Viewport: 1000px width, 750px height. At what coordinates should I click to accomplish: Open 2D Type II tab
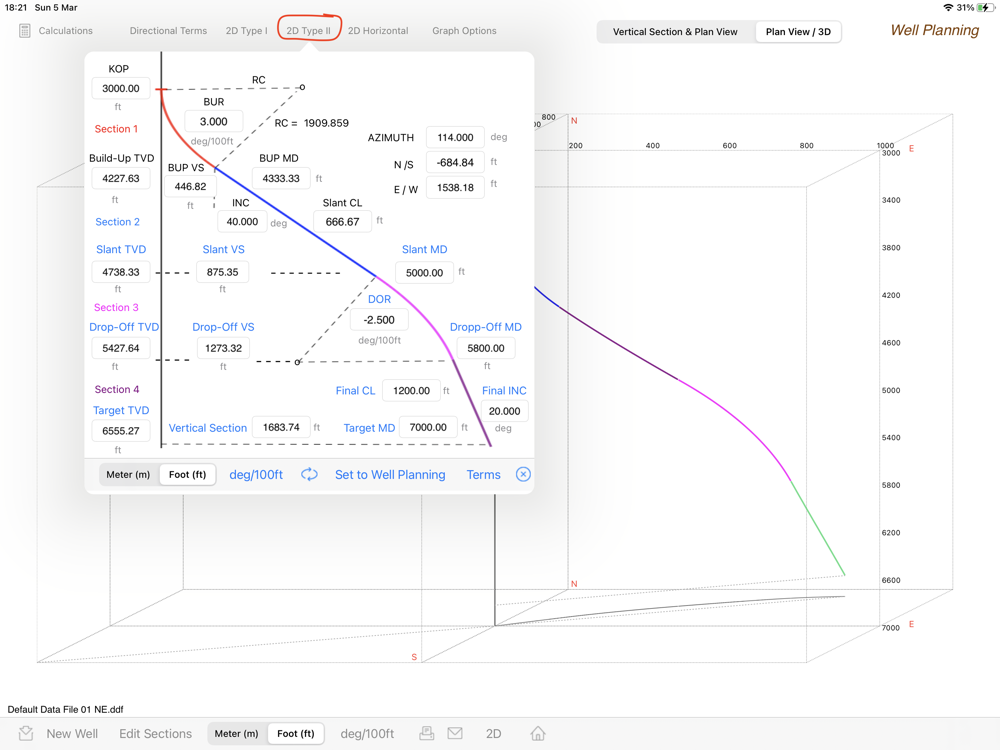pyautogui.click(x=309, y=31)
